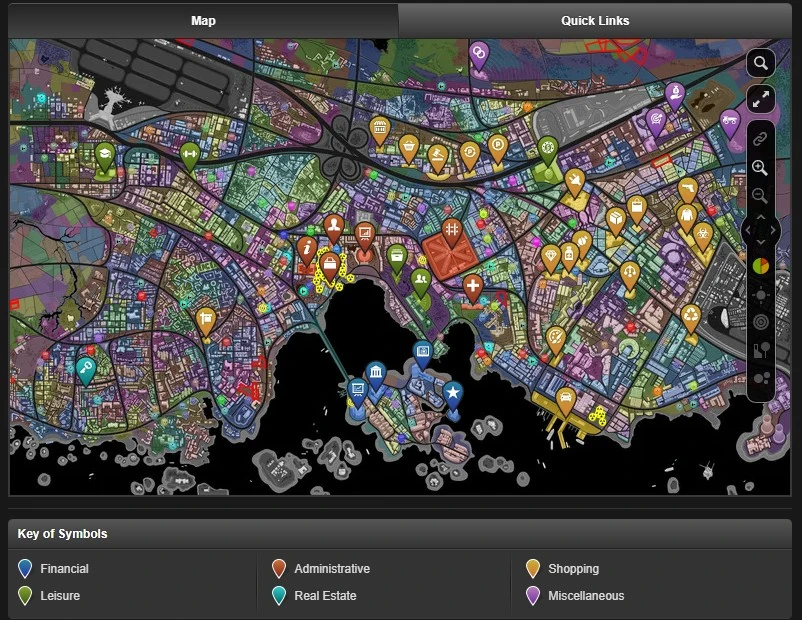The image size is (802, 620).
Task: Pan the map up with arrow control
Action: click(x=761, y=216)
